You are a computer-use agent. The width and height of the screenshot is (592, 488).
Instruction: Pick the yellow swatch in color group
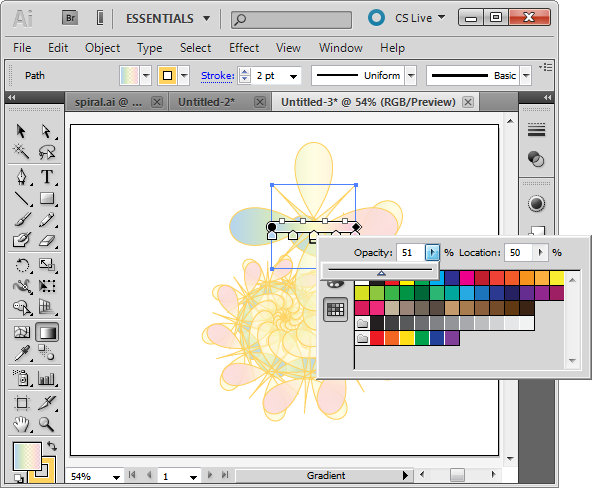pos(407,338)
